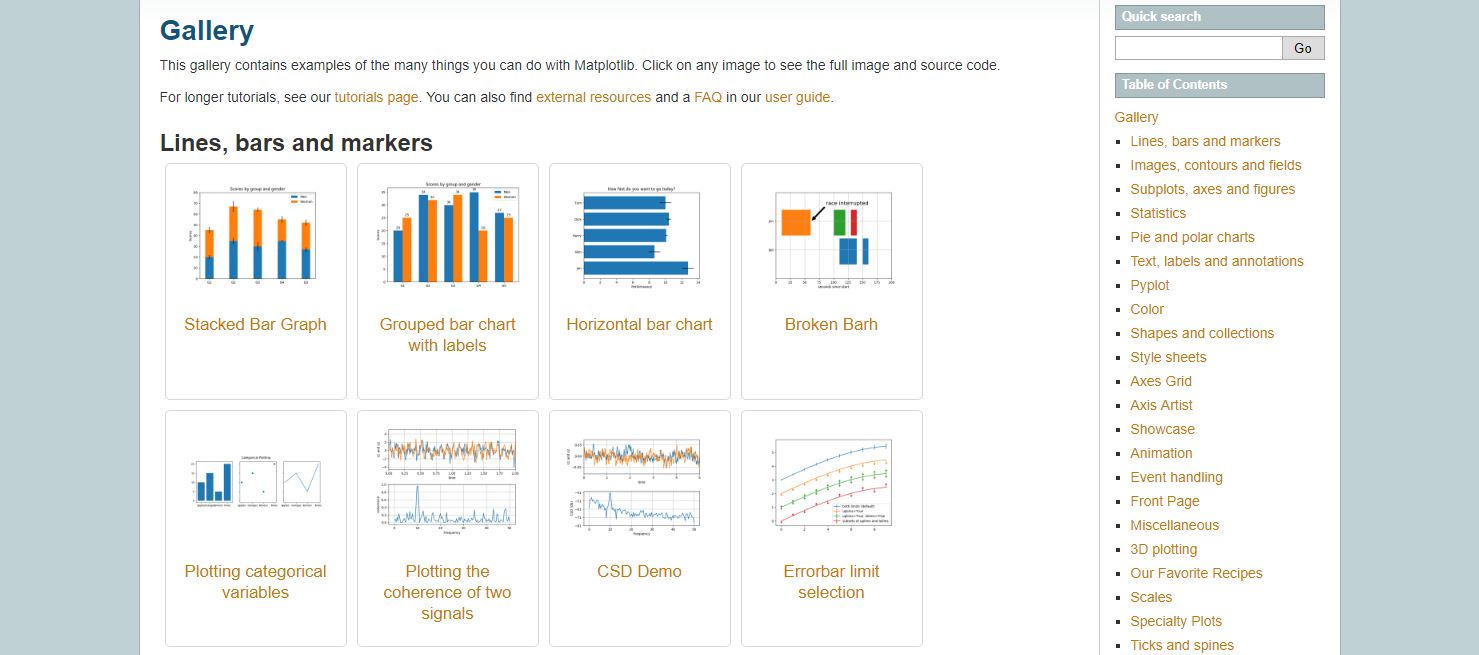Open the Grouped bar chart thumbnail image
The width and height of the screenshot is (1479, 655).
click(x=447, y=236)
